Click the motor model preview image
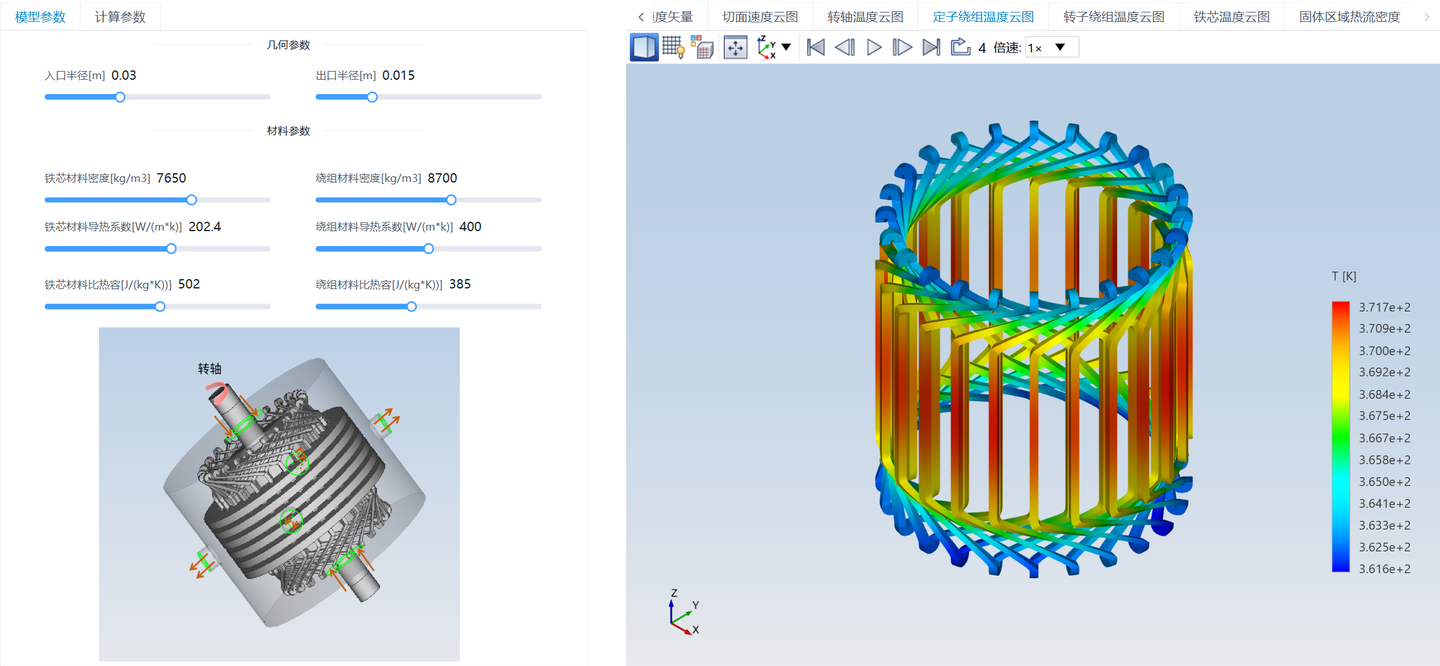 coord(279,494)
